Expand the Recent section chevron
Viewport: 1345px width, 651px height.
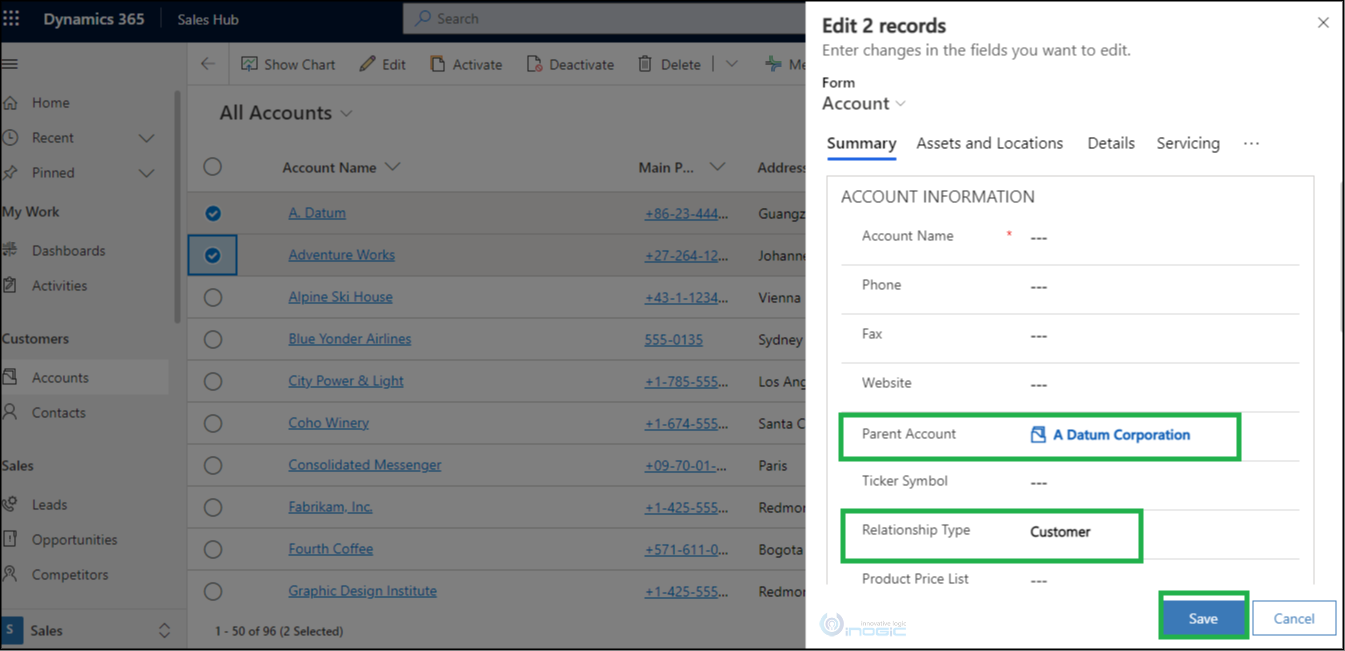147,138
